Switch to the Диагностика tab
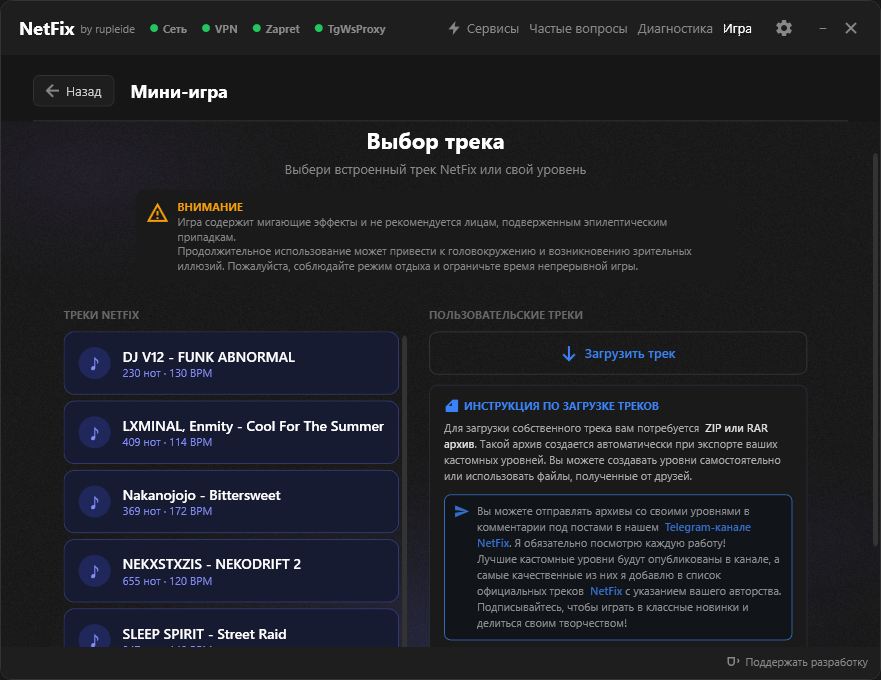Image resolution: width=881 pixels, height=680 pixels. [x=675, y=29]
